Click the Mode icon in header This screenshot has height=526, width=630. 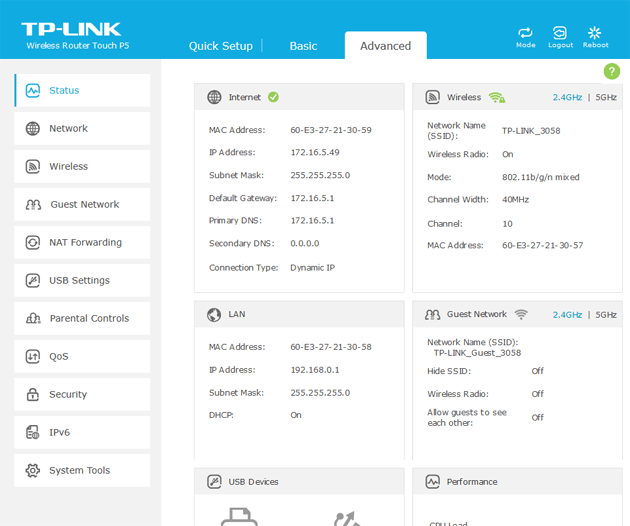coord(525,33)
